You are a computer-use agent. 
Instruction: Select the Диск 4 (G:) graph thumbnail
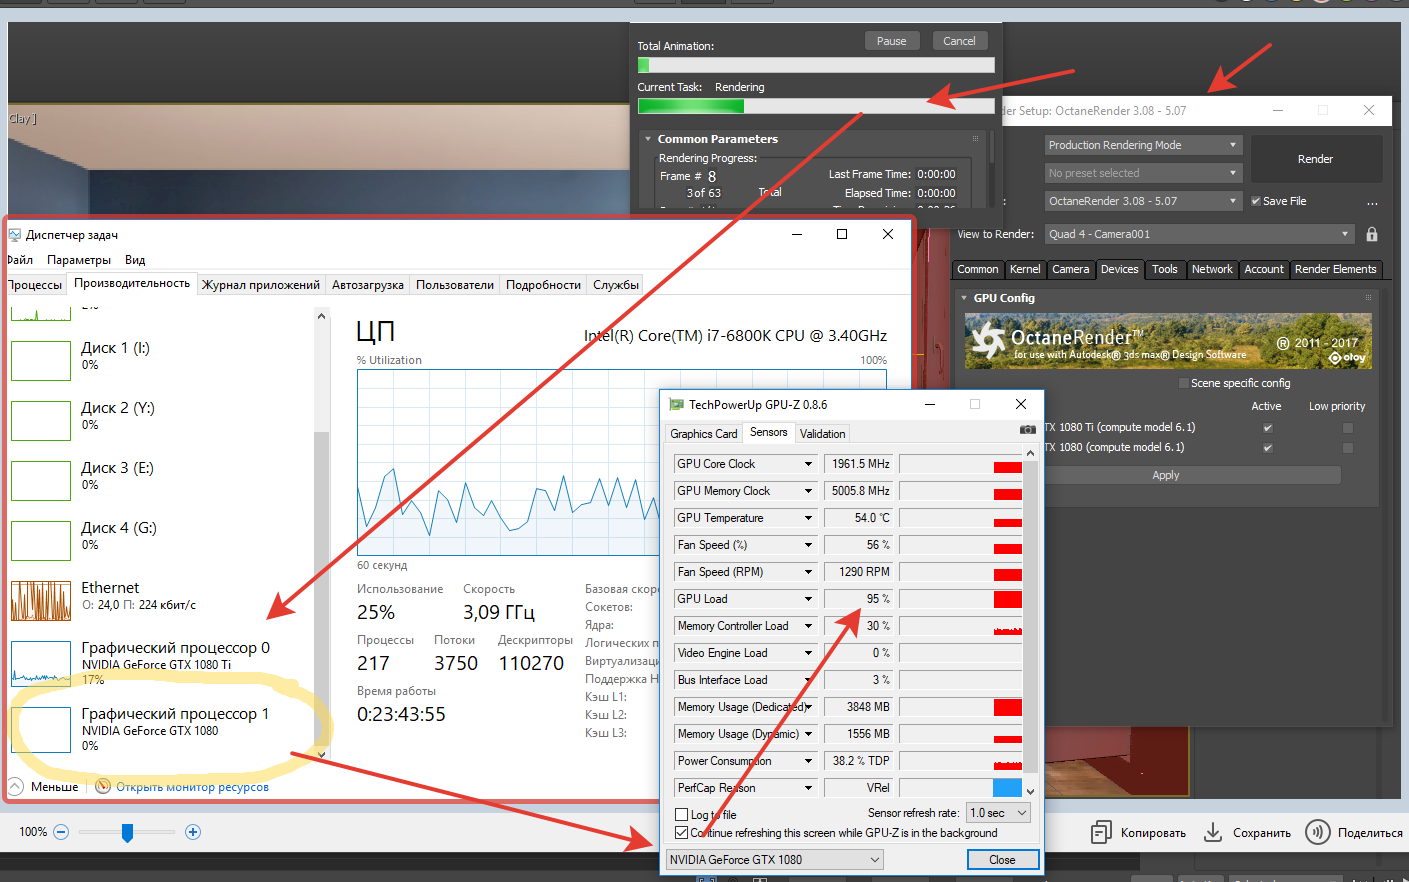click(x=41, y=541)
